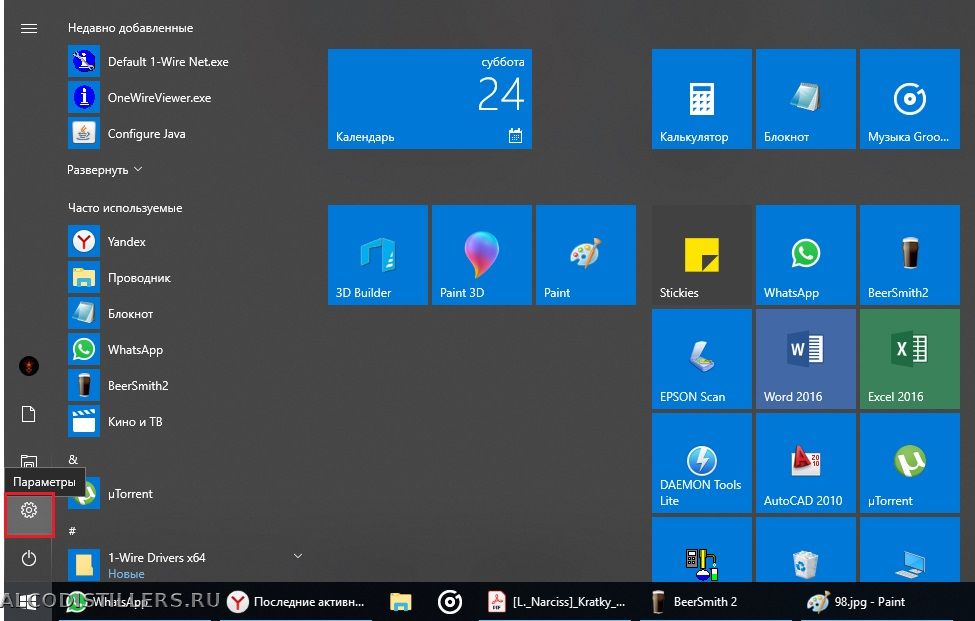Image resolution: width=975 pixels, height=621 pixels.
Task: Expand the Start menu hamburger navigation button
Action: tap(29, 29)
